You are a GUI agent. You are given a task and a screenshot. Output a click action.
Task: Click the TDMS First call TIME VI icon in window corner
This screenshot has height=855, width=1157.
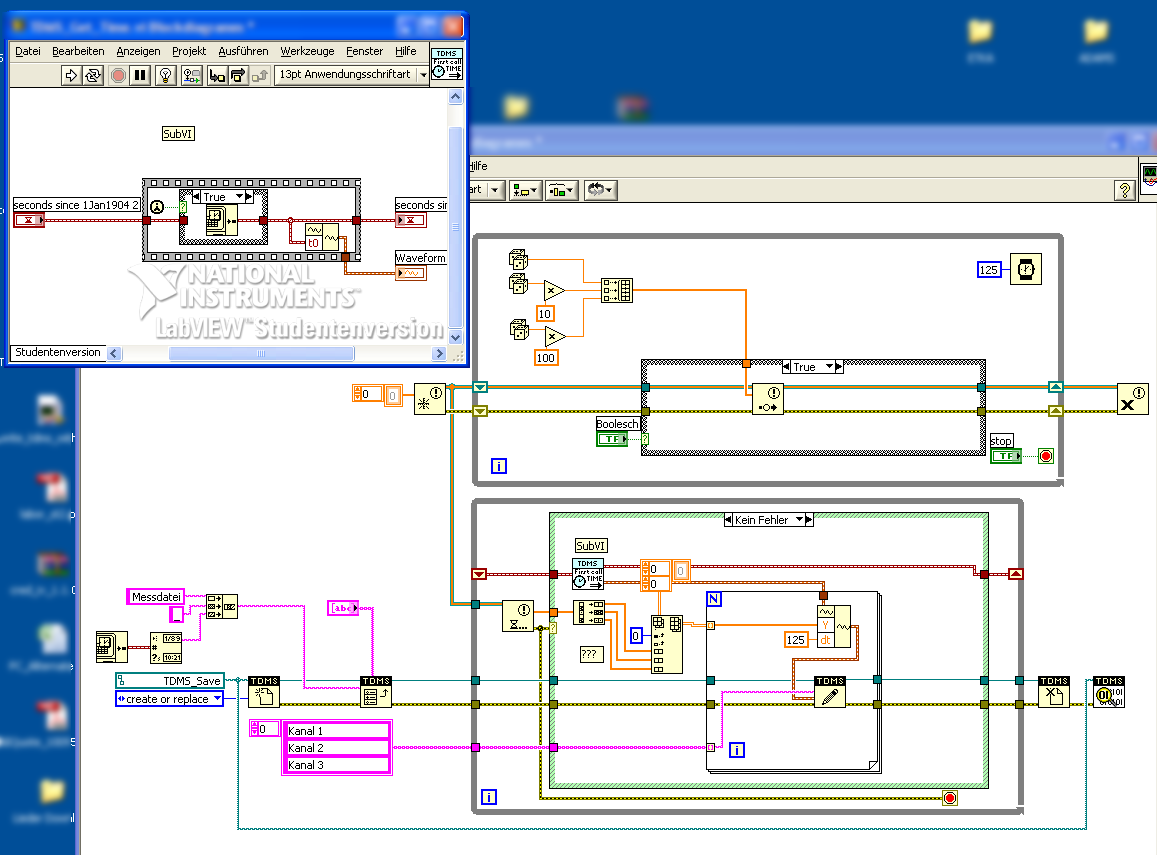(x=446, y=64)
